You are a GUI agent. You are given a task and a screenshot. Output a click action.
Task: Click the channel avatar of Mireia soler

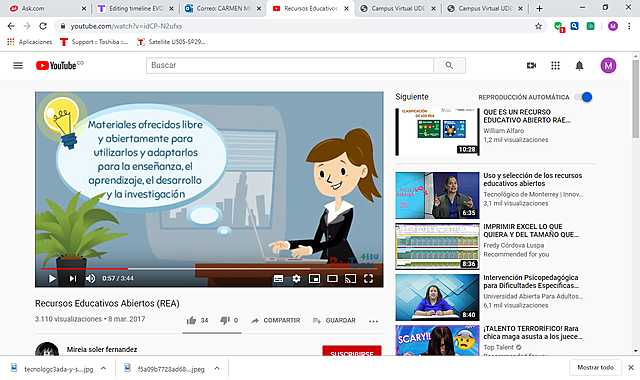pyautogui.click(x=47, y=350)
